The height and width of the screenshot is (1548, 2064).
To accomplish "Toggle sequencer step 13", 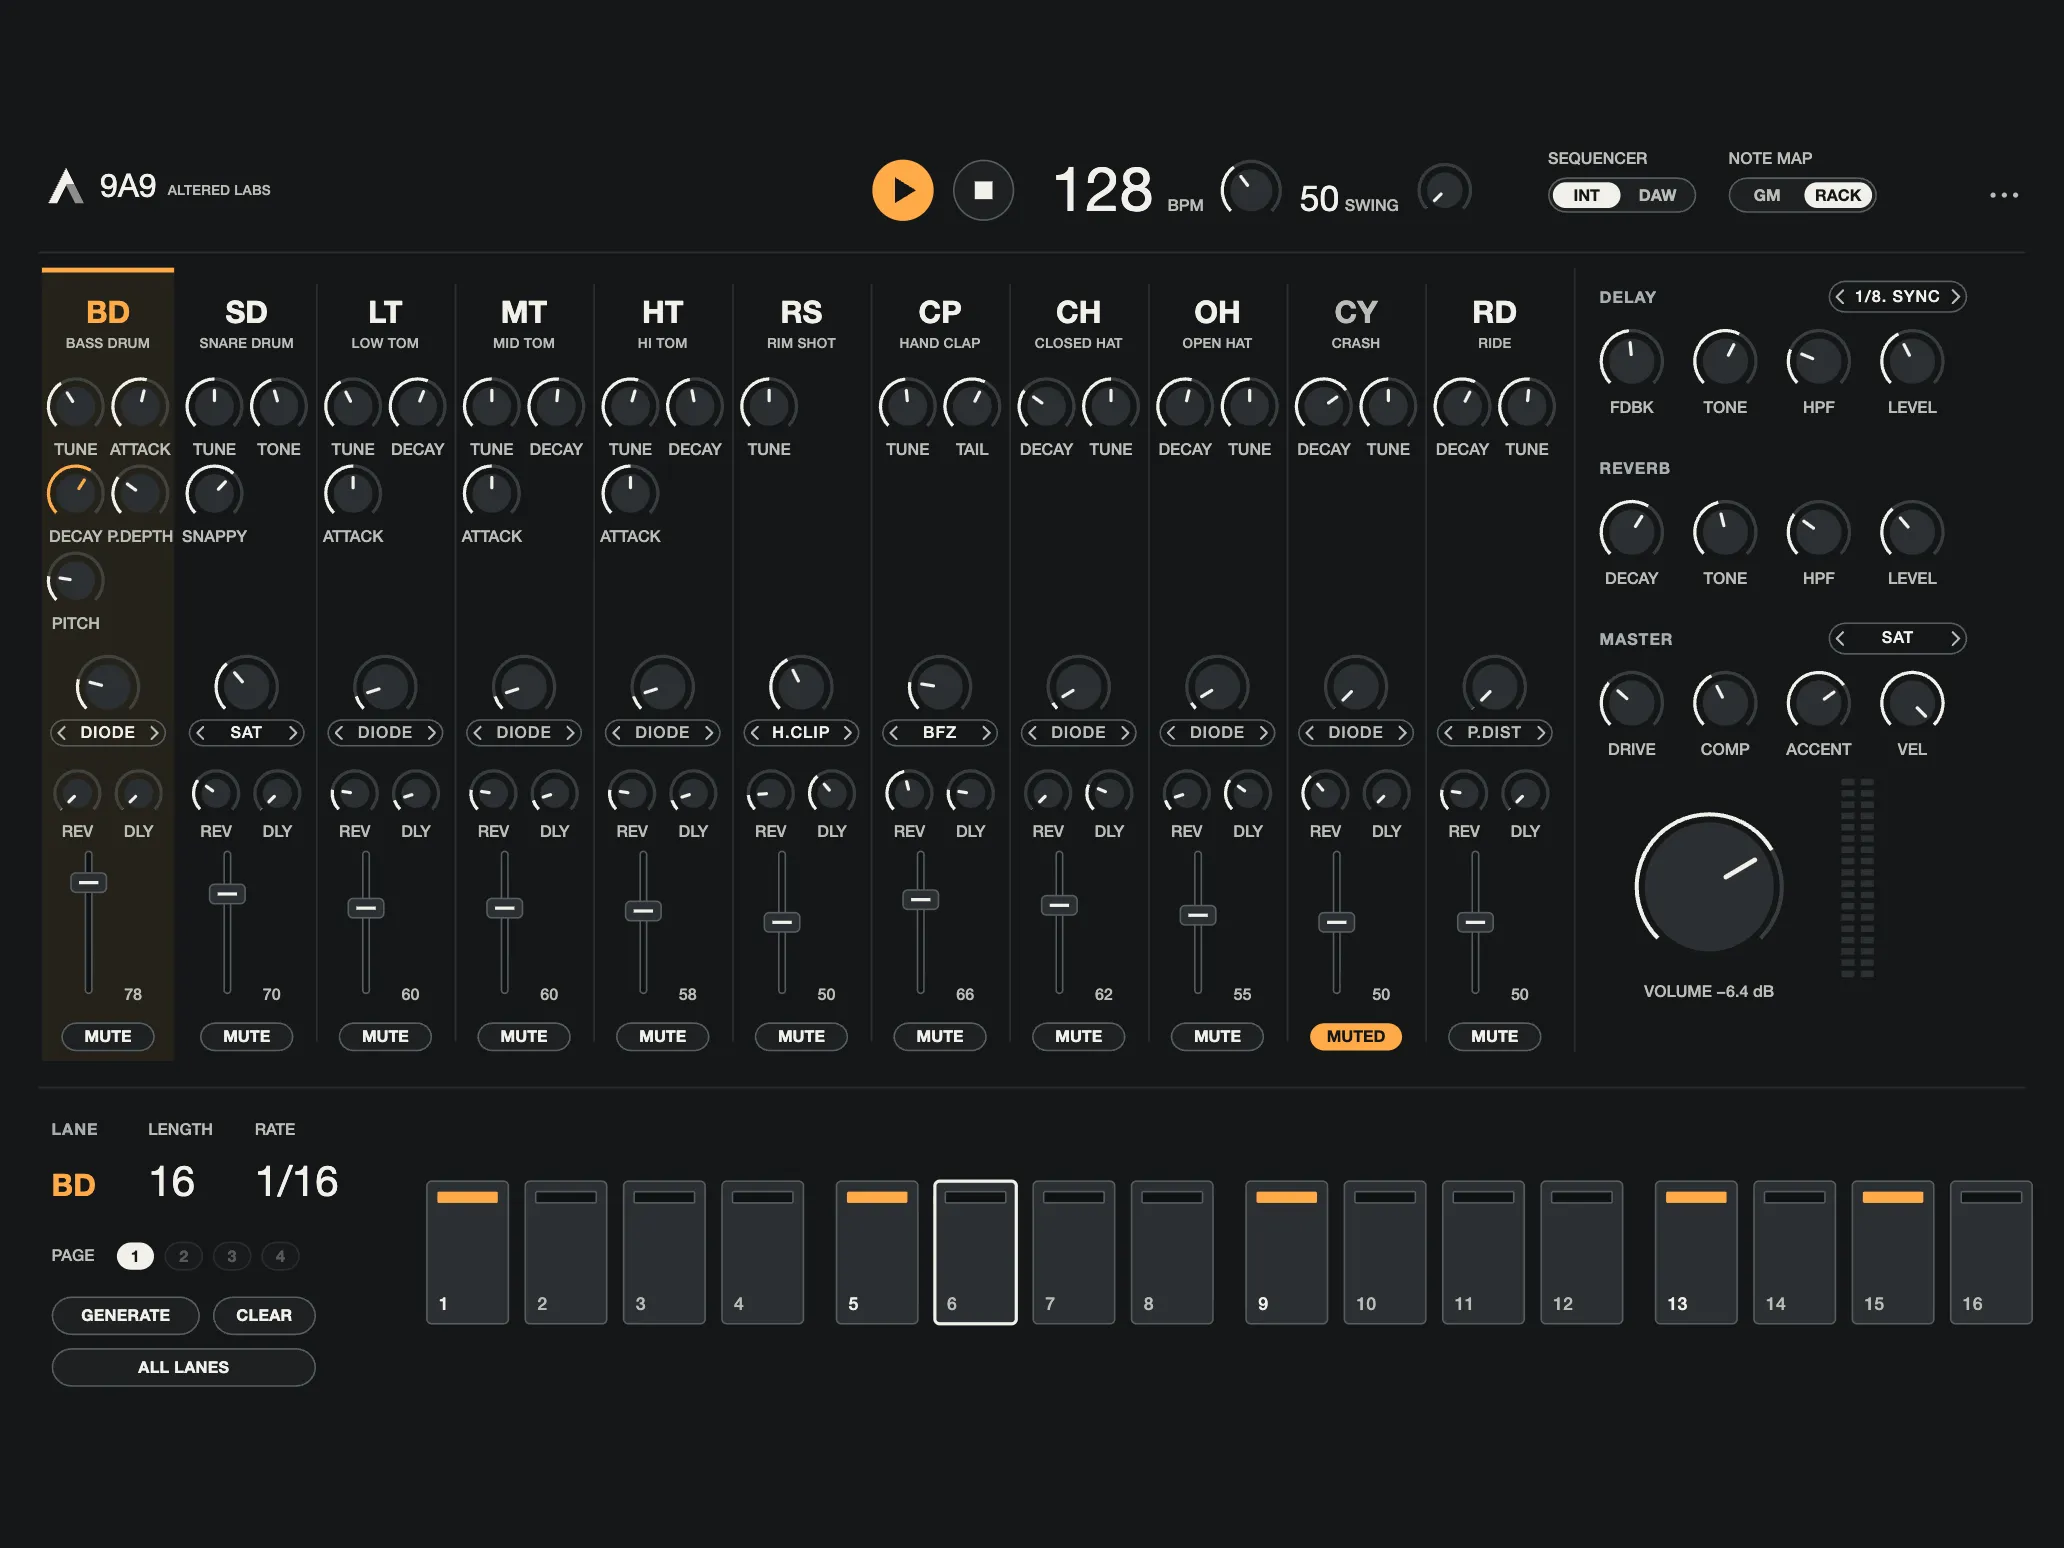I will pyautogui.click(x=1695, y=1252).
